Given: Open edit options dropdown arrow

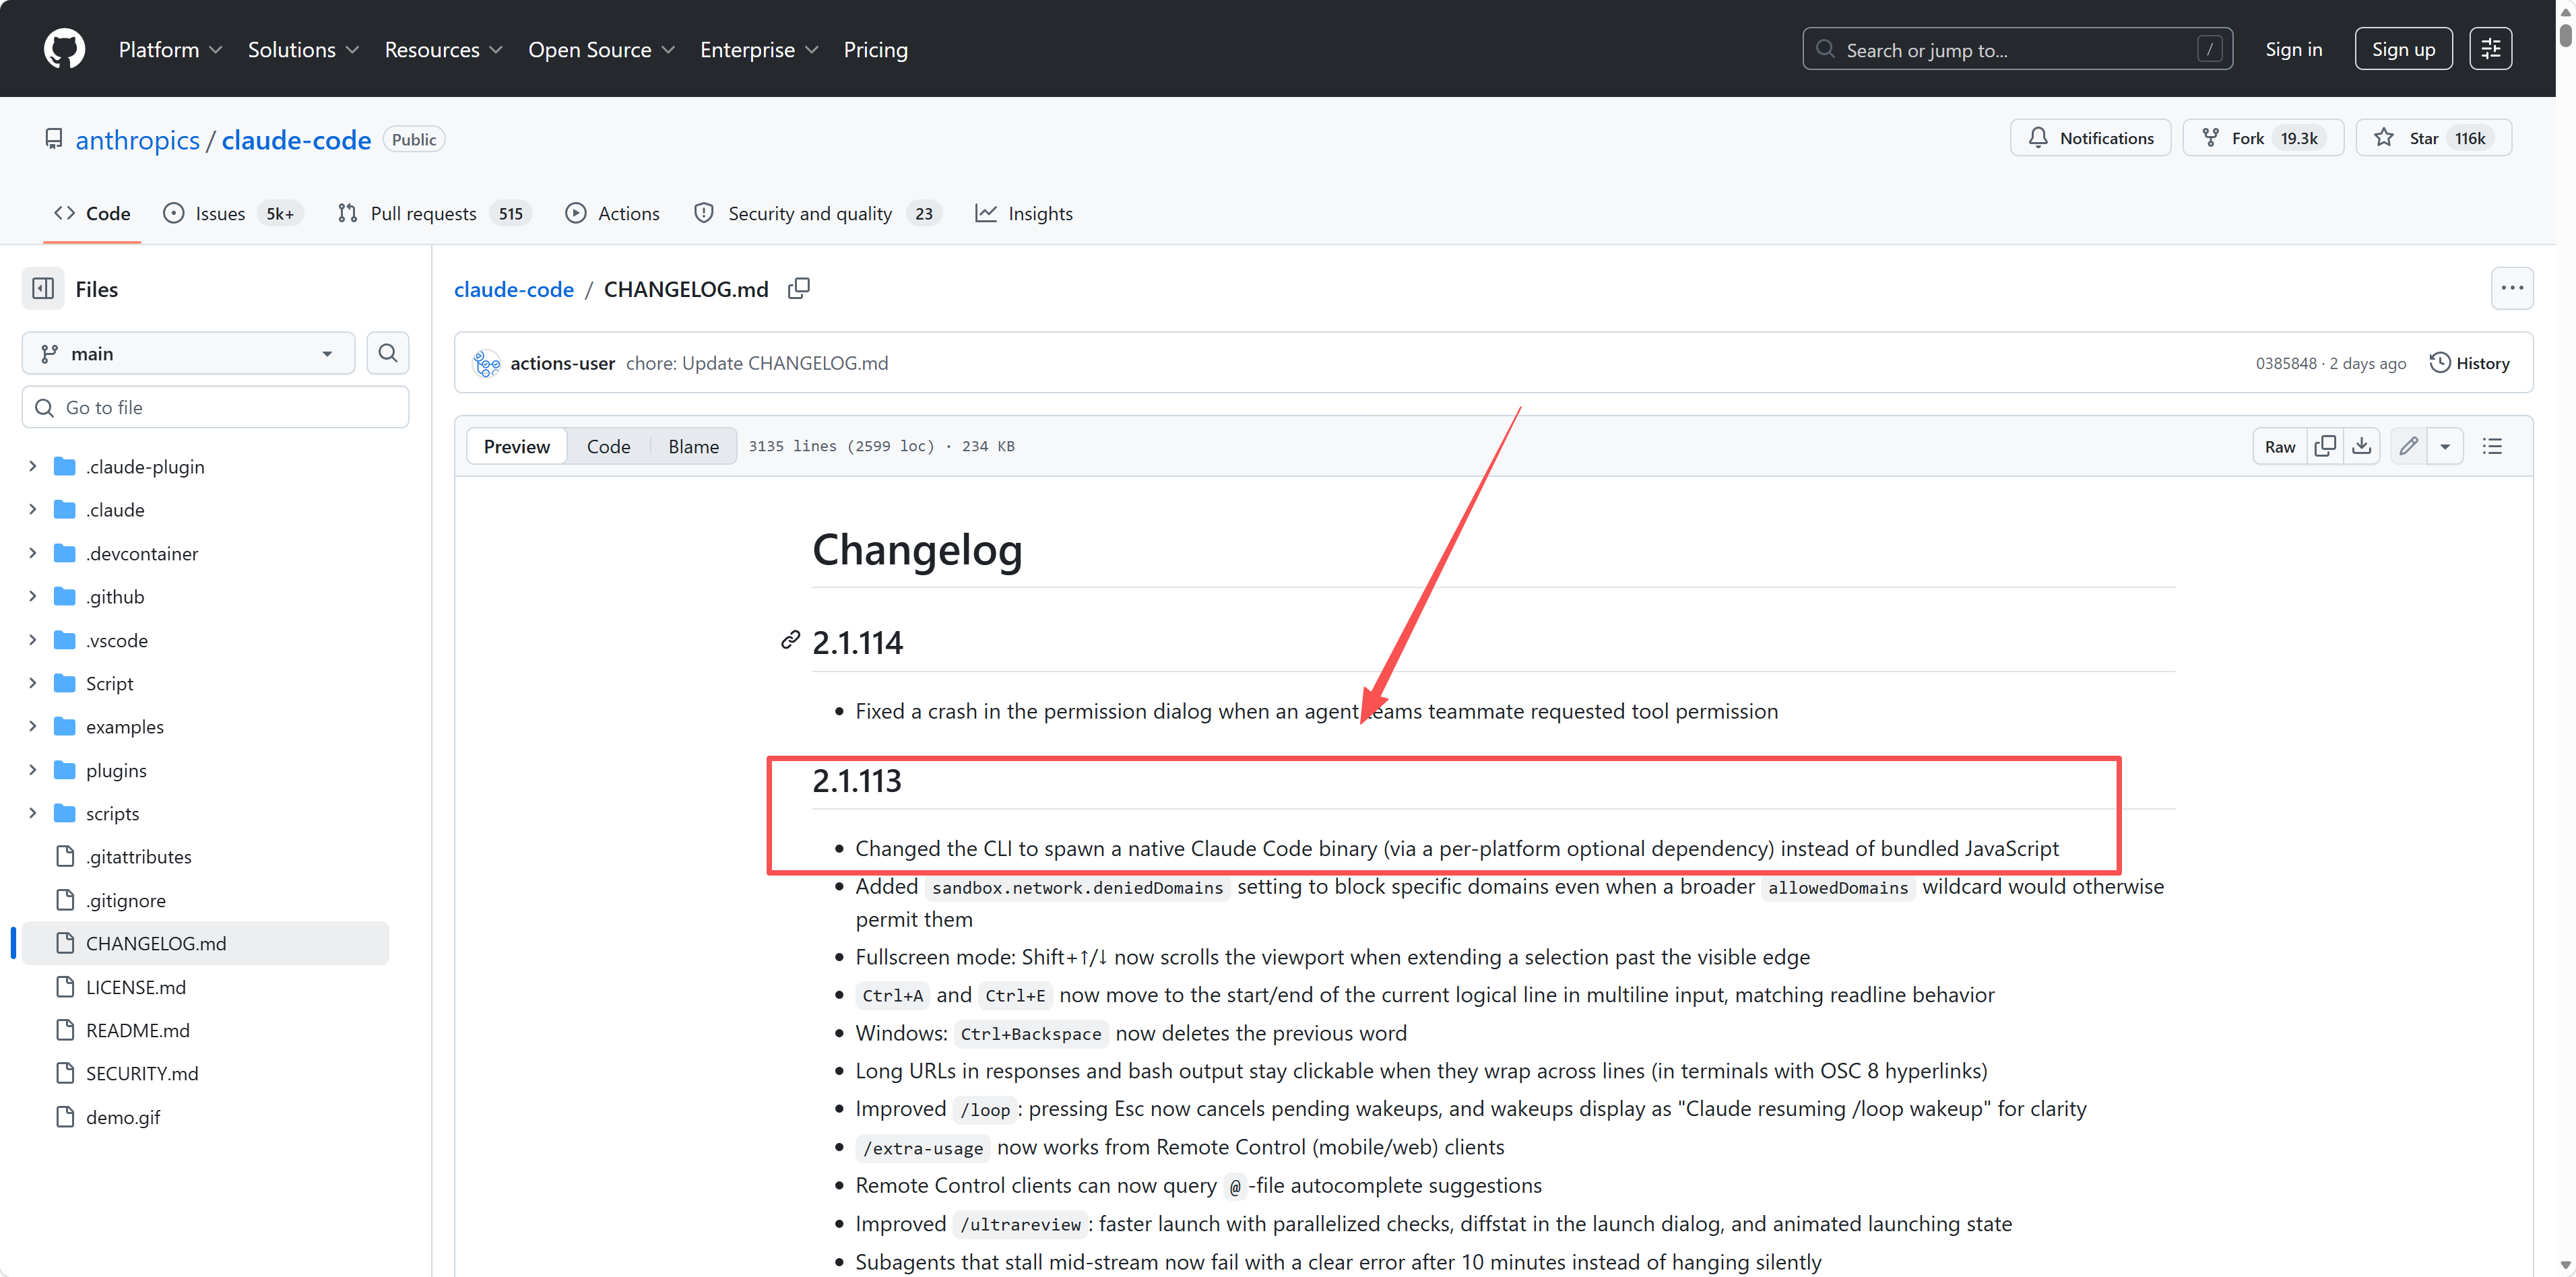Looking at the screenshot, I should 2445,446.
